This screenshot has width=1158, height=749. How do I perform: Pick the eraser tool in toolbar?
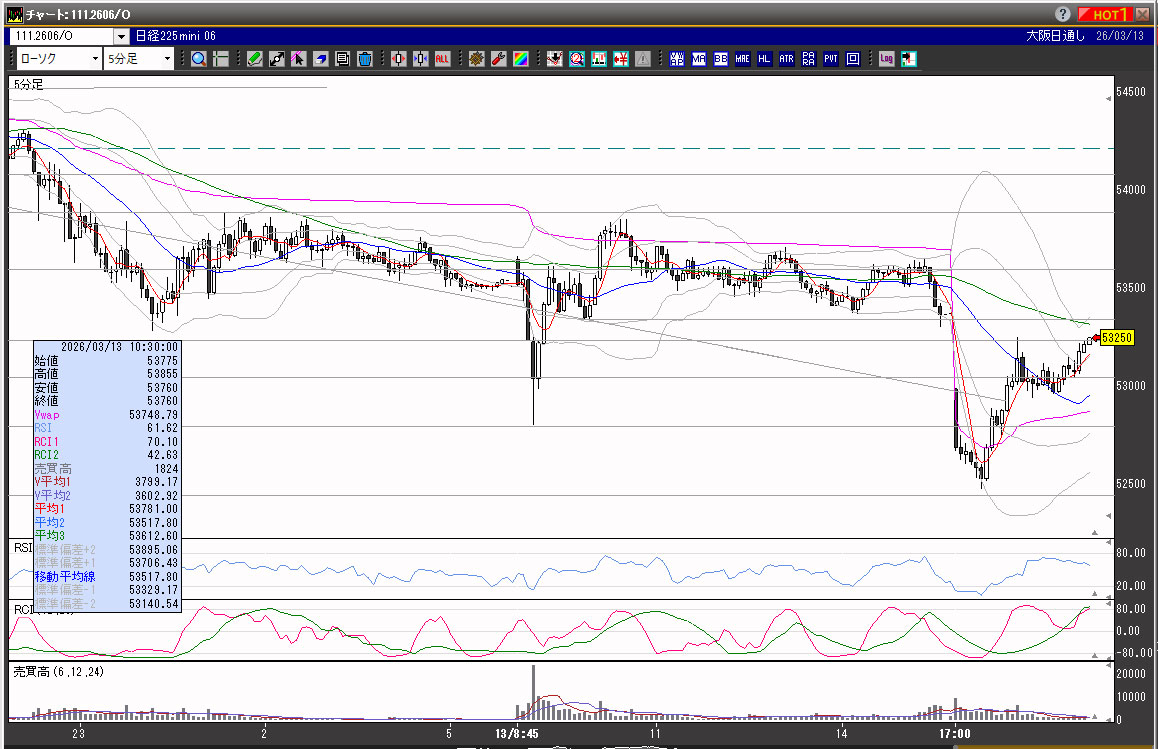point(321,59)
